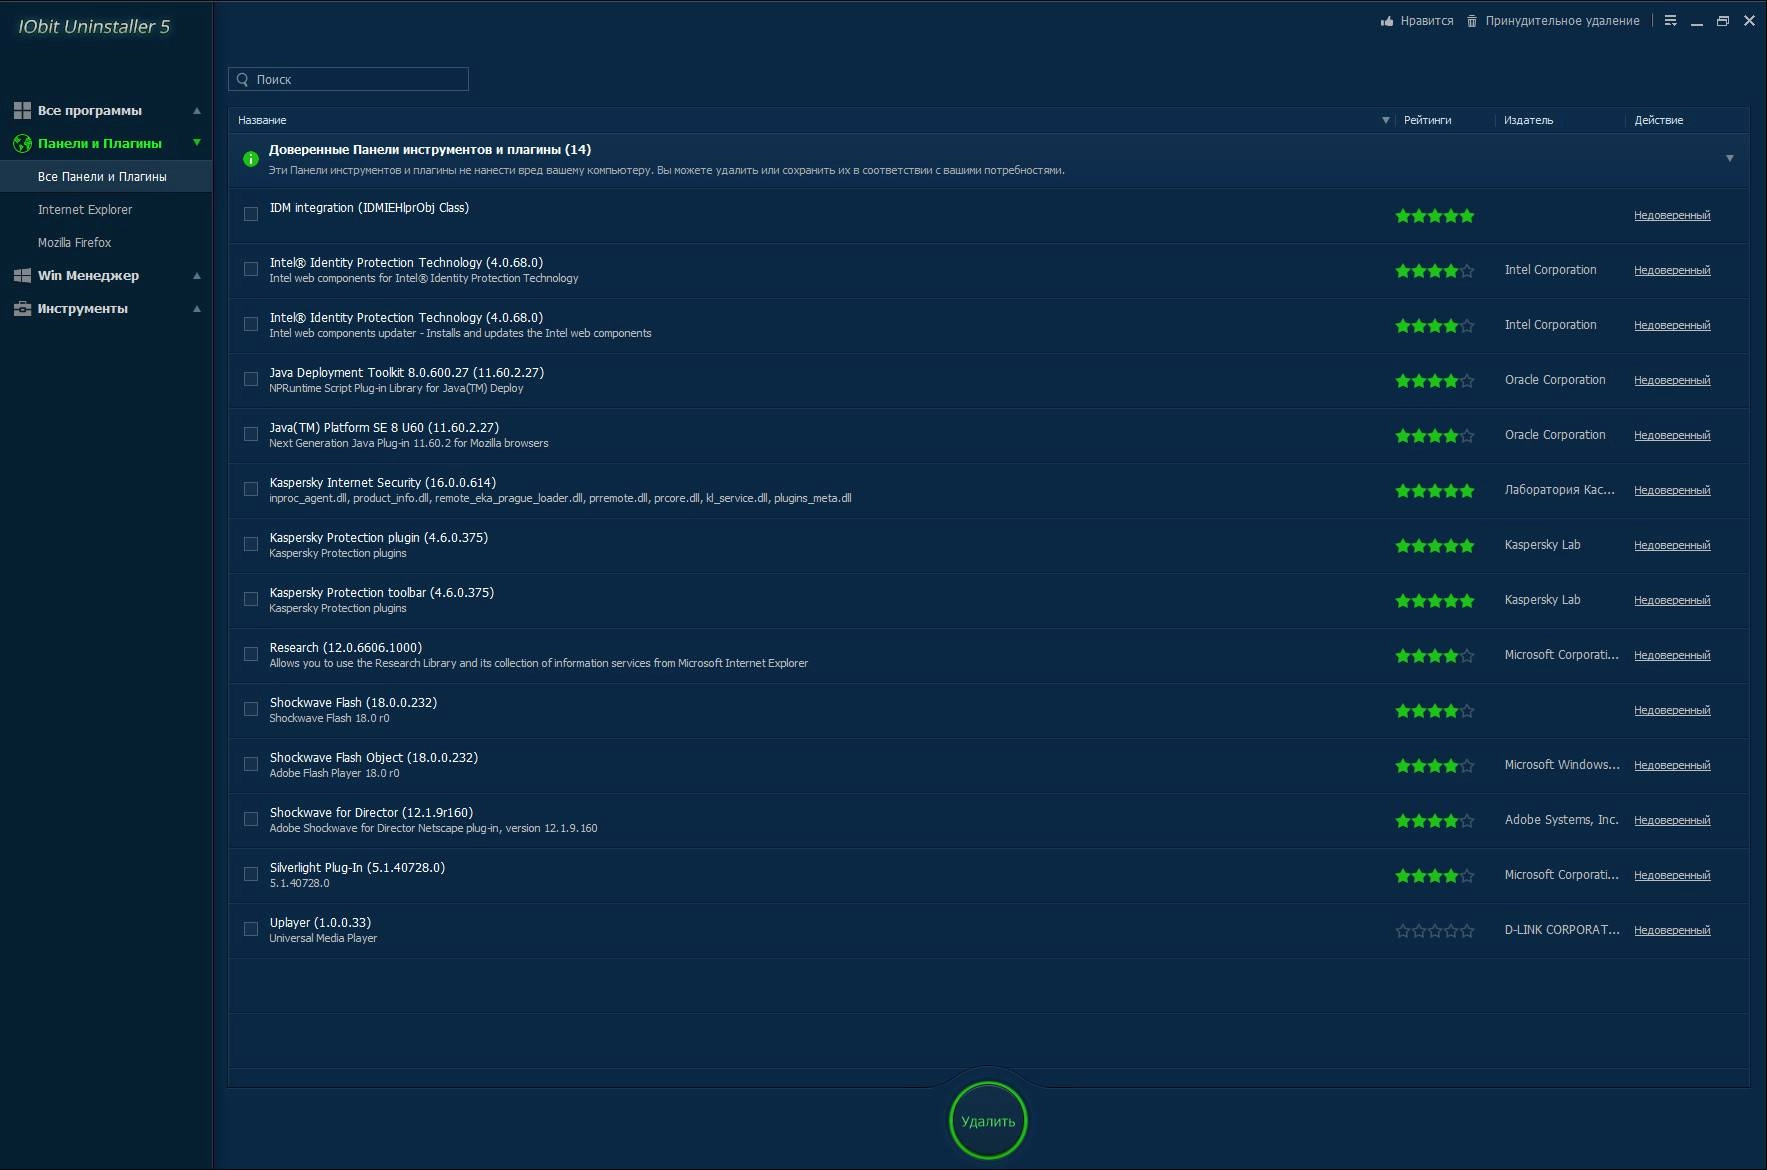Click the Рейтинги column header
The image size is (1767, 1170).
point(1427,120)
